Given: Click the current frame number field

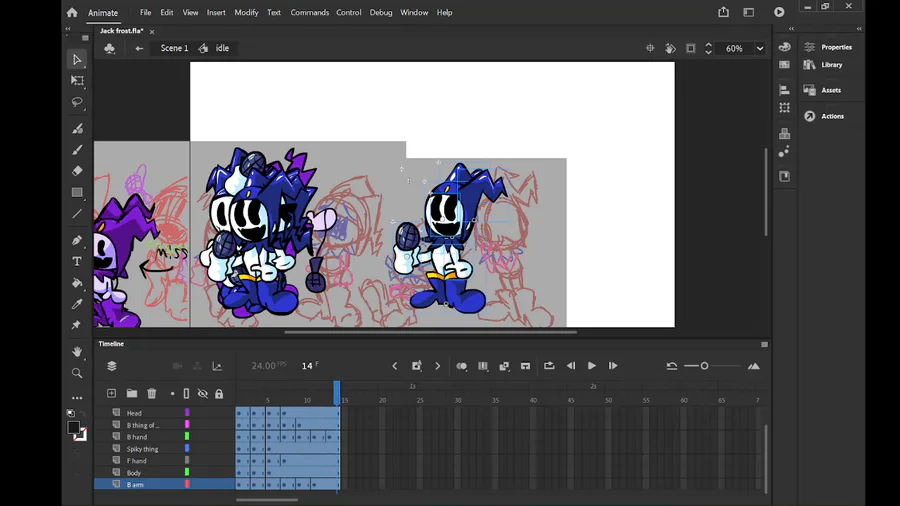Looking at the screenshot, I should click(x=309, y=366).
